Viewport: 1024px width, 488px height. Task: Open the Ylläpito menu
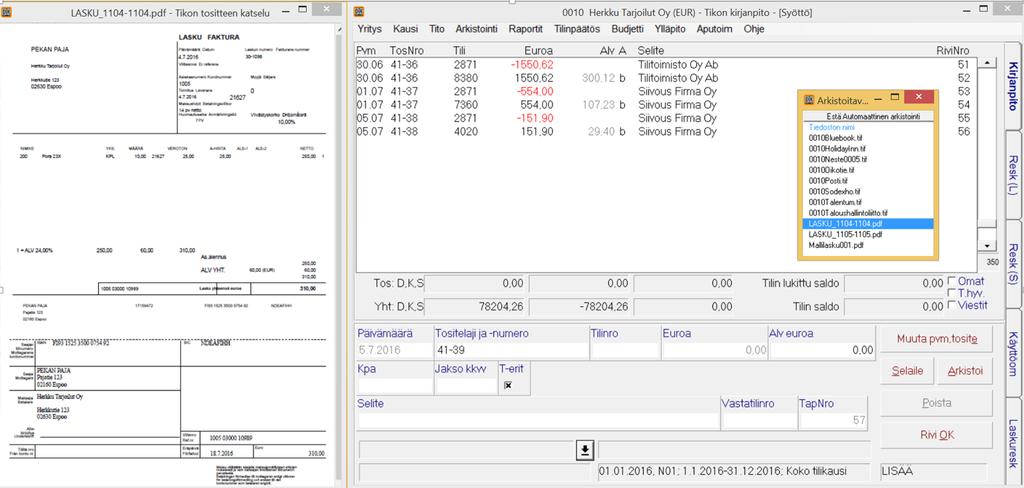[670, 29]
